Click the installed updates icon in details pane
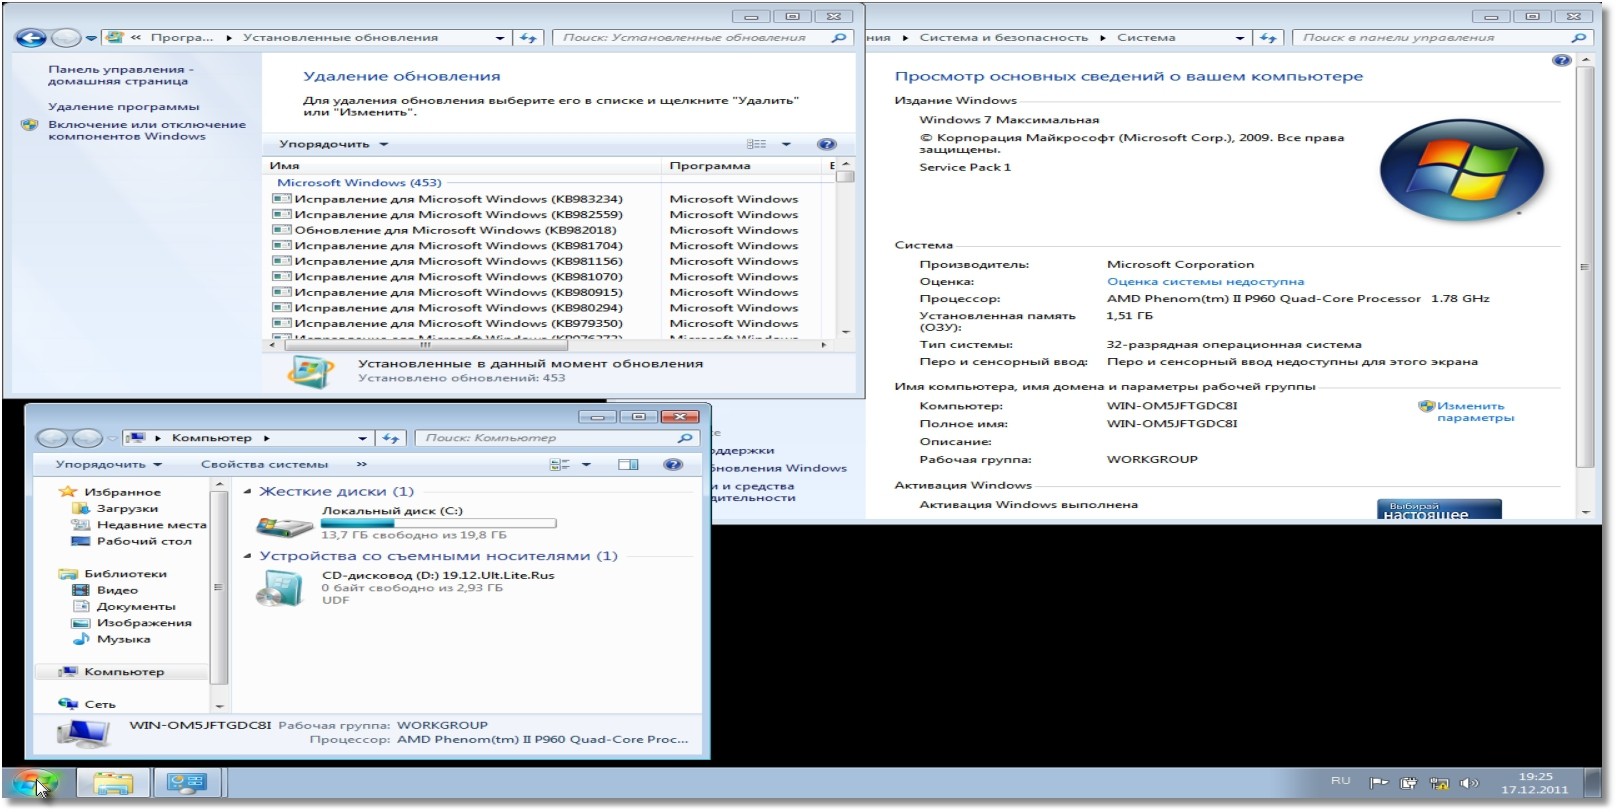The width and height of the screenshot is (1616, 812). (310, 371)
